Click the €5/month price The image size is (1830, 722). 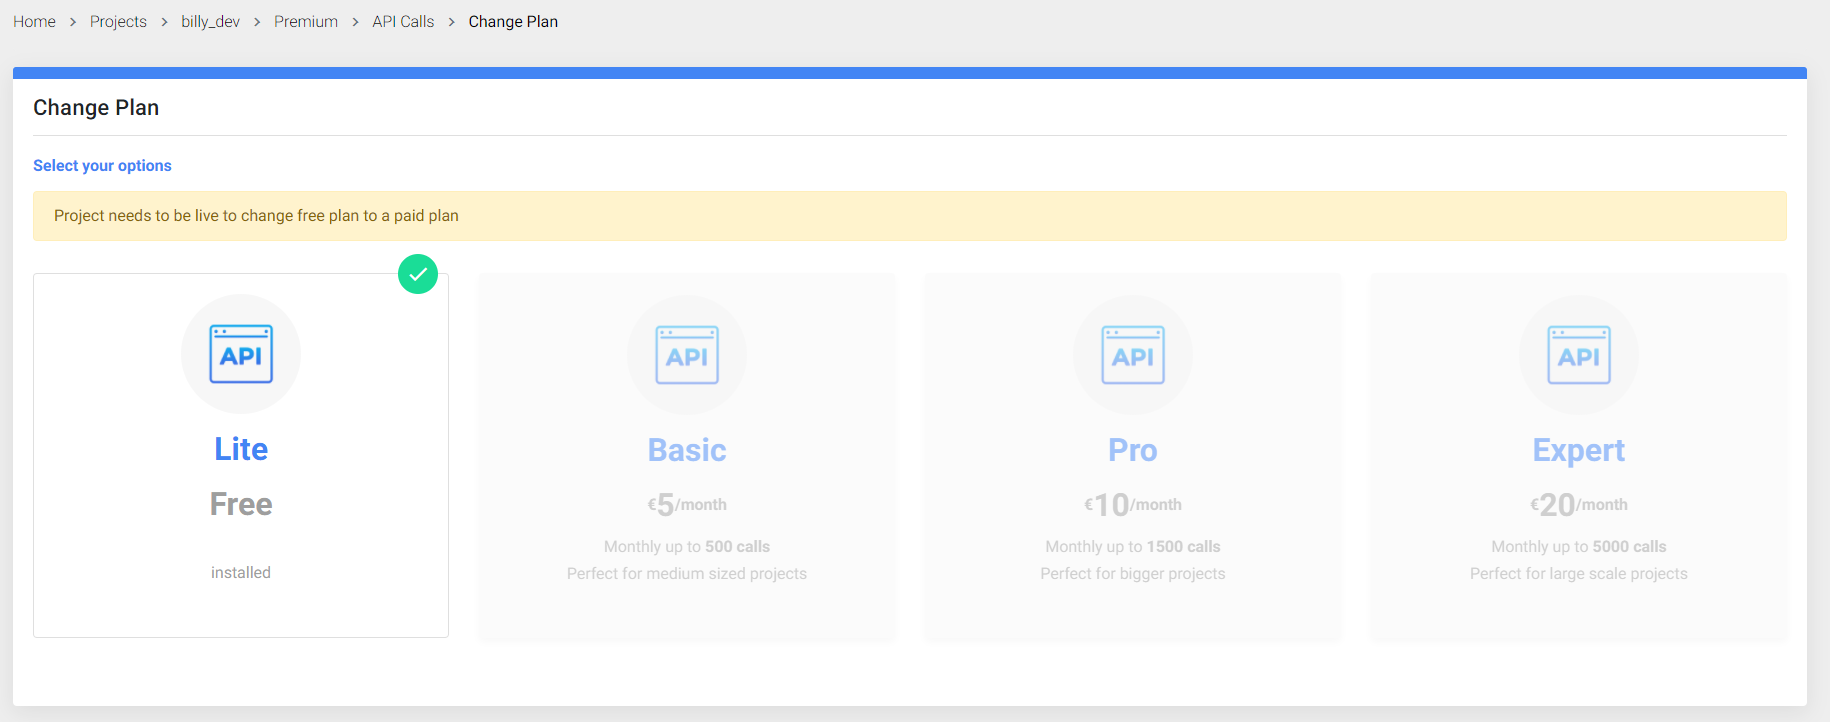pyautogui.click(x=687, y=505)
